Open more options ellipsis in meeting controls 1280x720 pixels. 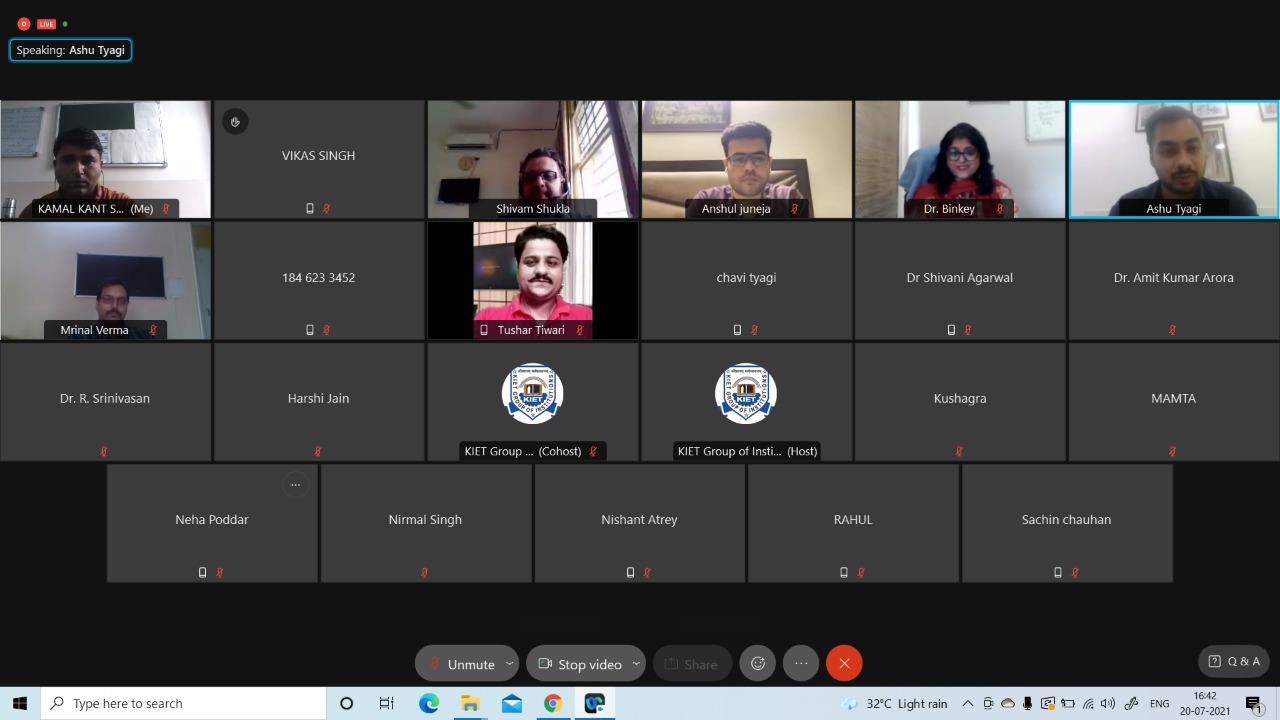click(801, 663)
